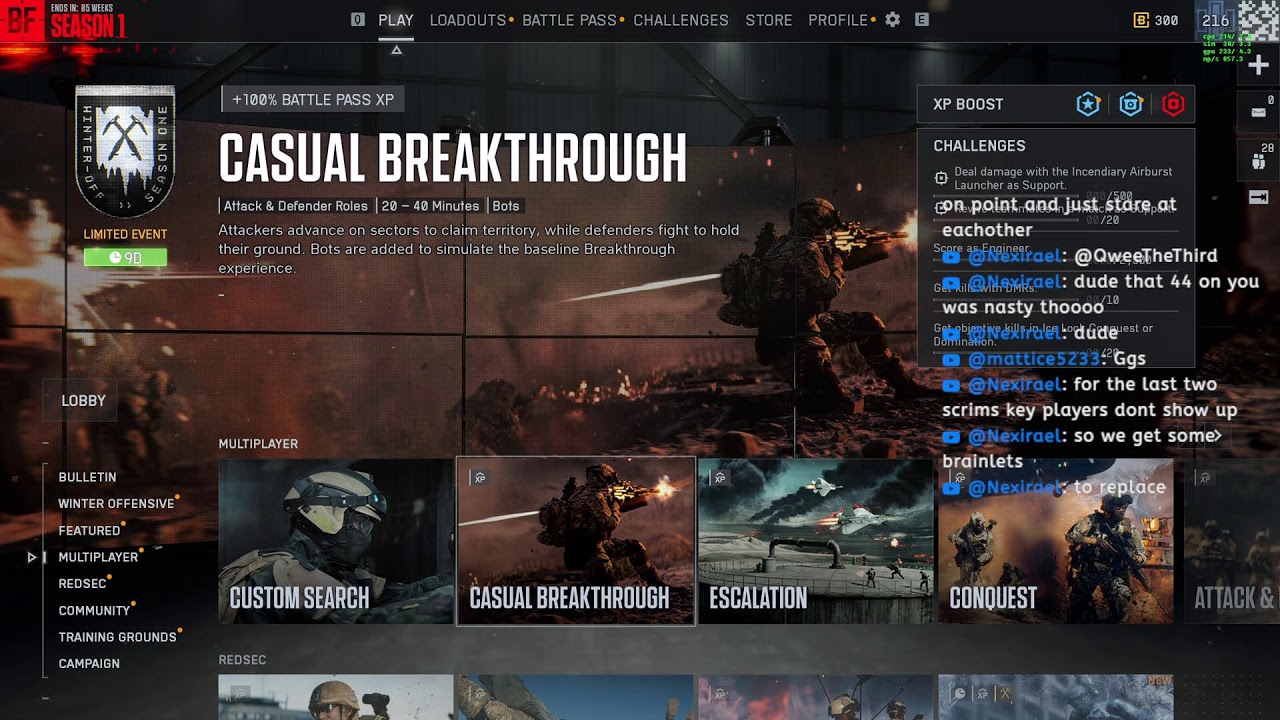Viewport: 1280px width, 720px height.
Task: Open the Custom Search mode tile
Action: (x=336, y=541)
